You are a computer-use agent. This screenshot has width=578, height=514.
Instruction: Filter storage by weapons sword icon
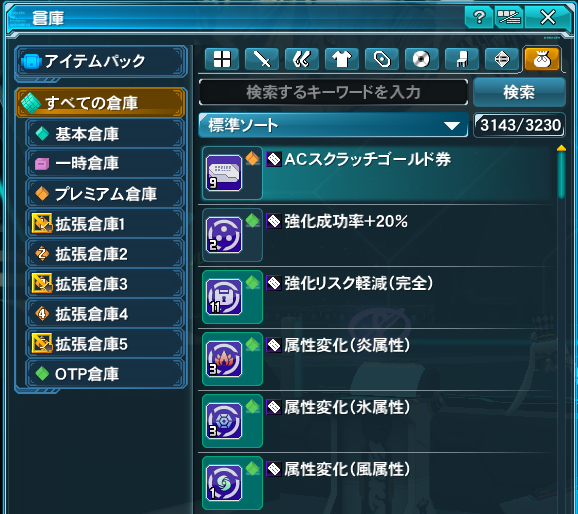tap(262, 59)
